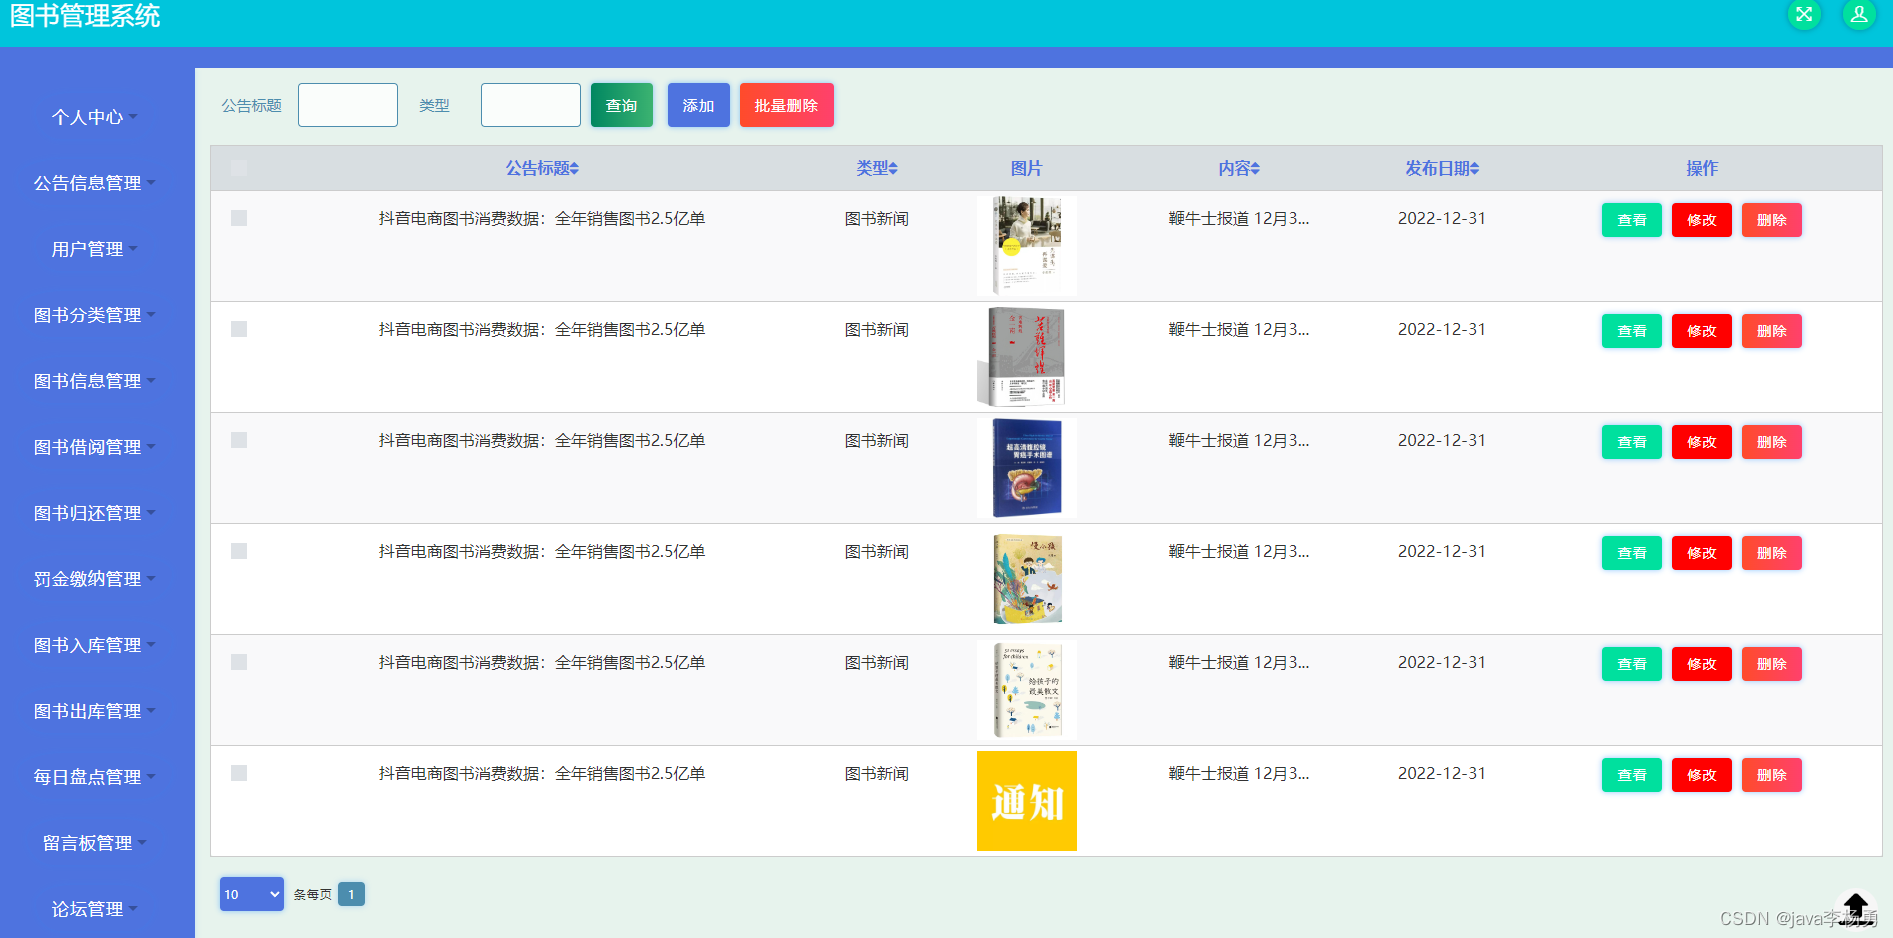Open the yellow 通知 image thumbnail

(1027, 800)
